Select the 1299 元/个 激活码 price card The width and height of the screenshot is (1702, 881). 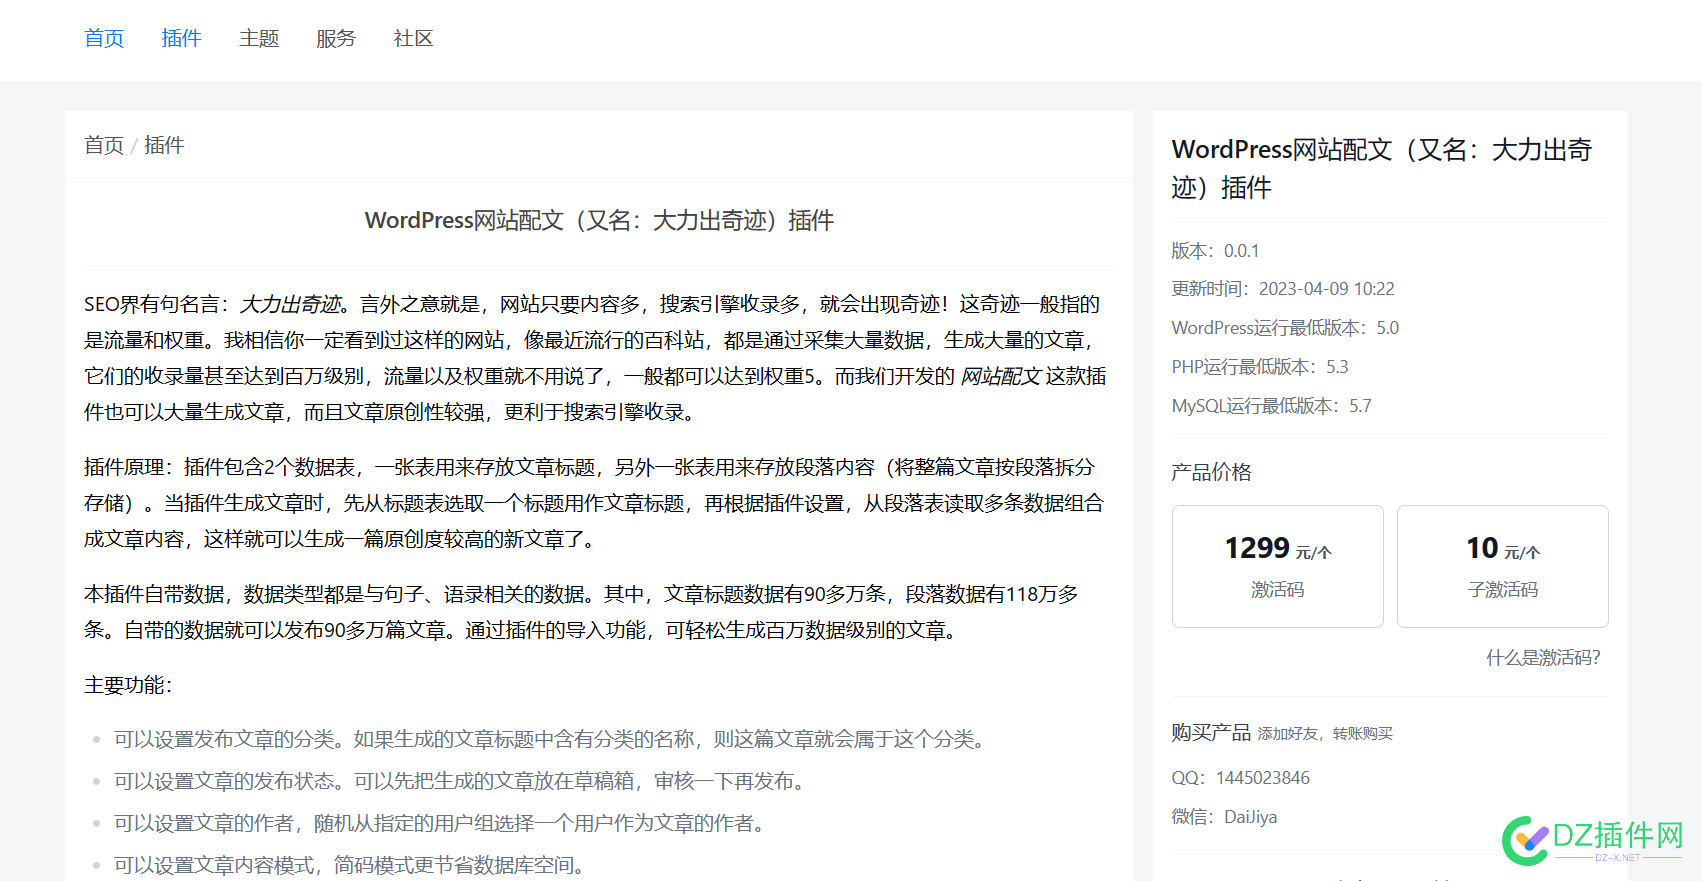click(1277, 566)
